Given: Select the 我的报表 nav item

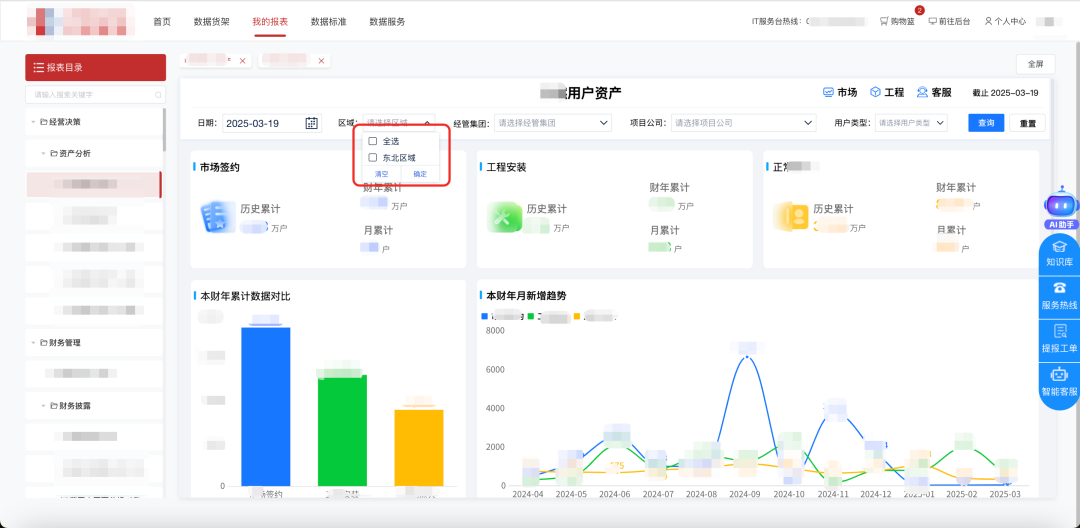Looking at the screenshot, I should [x=270, y=21].
